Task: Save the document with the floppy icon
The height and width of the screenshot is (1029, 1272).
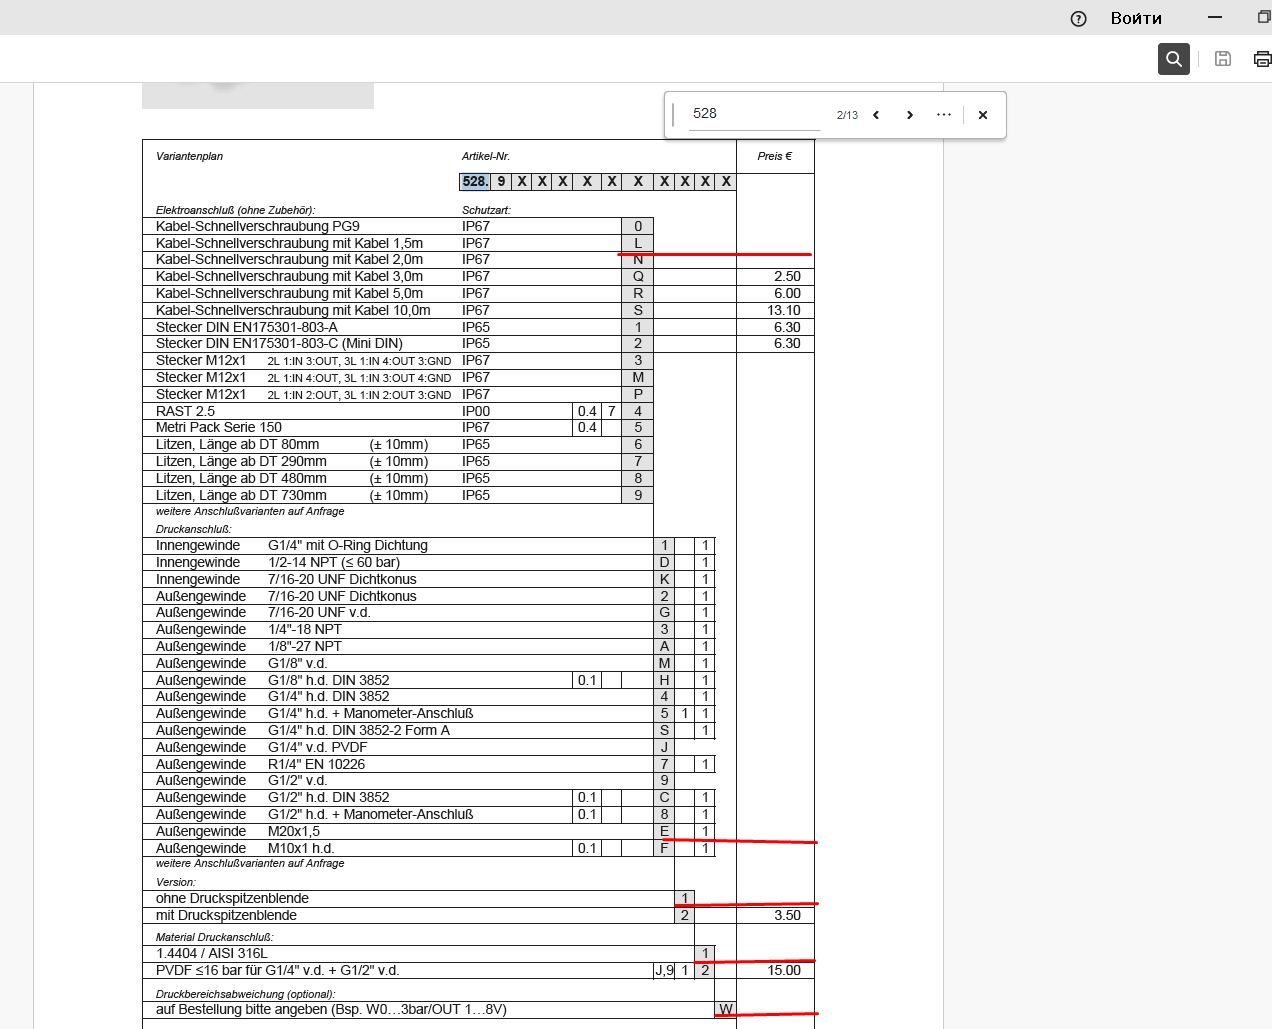Action: [x=1222, y=59]
